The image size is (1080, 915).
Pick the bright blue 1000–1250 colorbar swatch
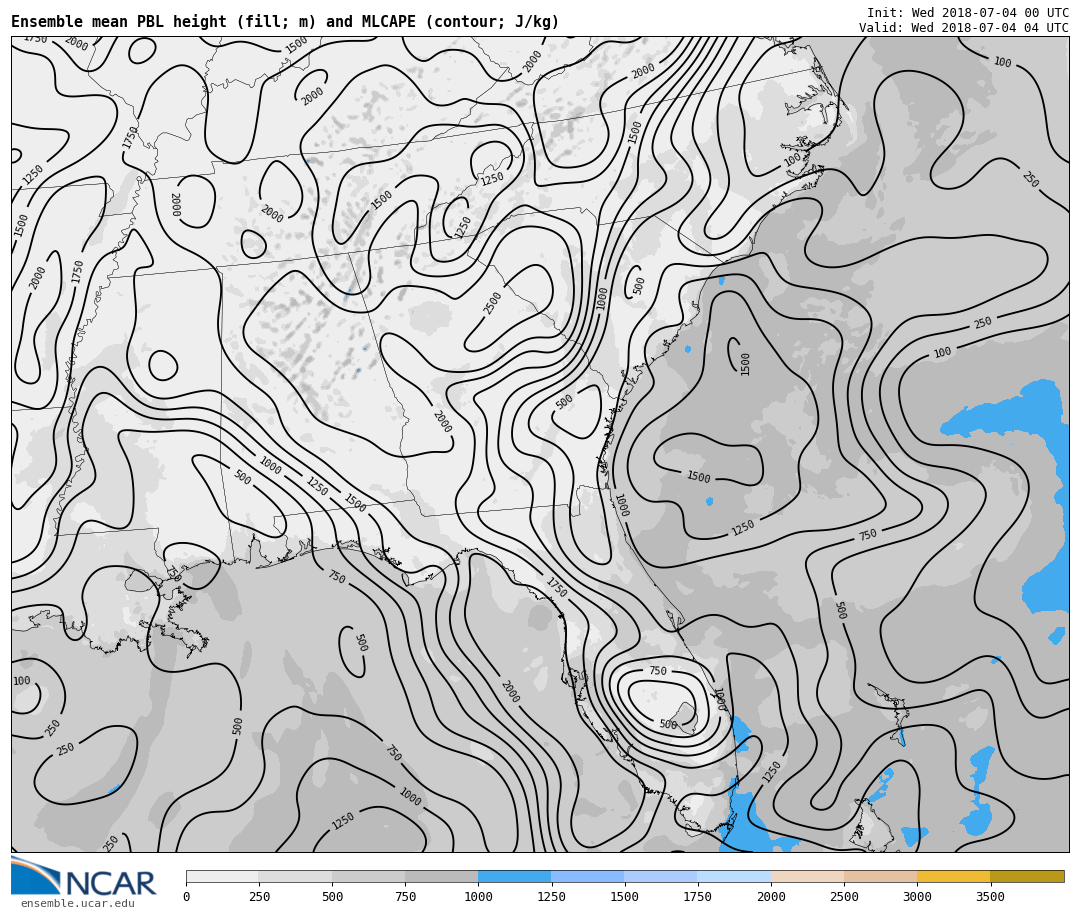(514, 876)
